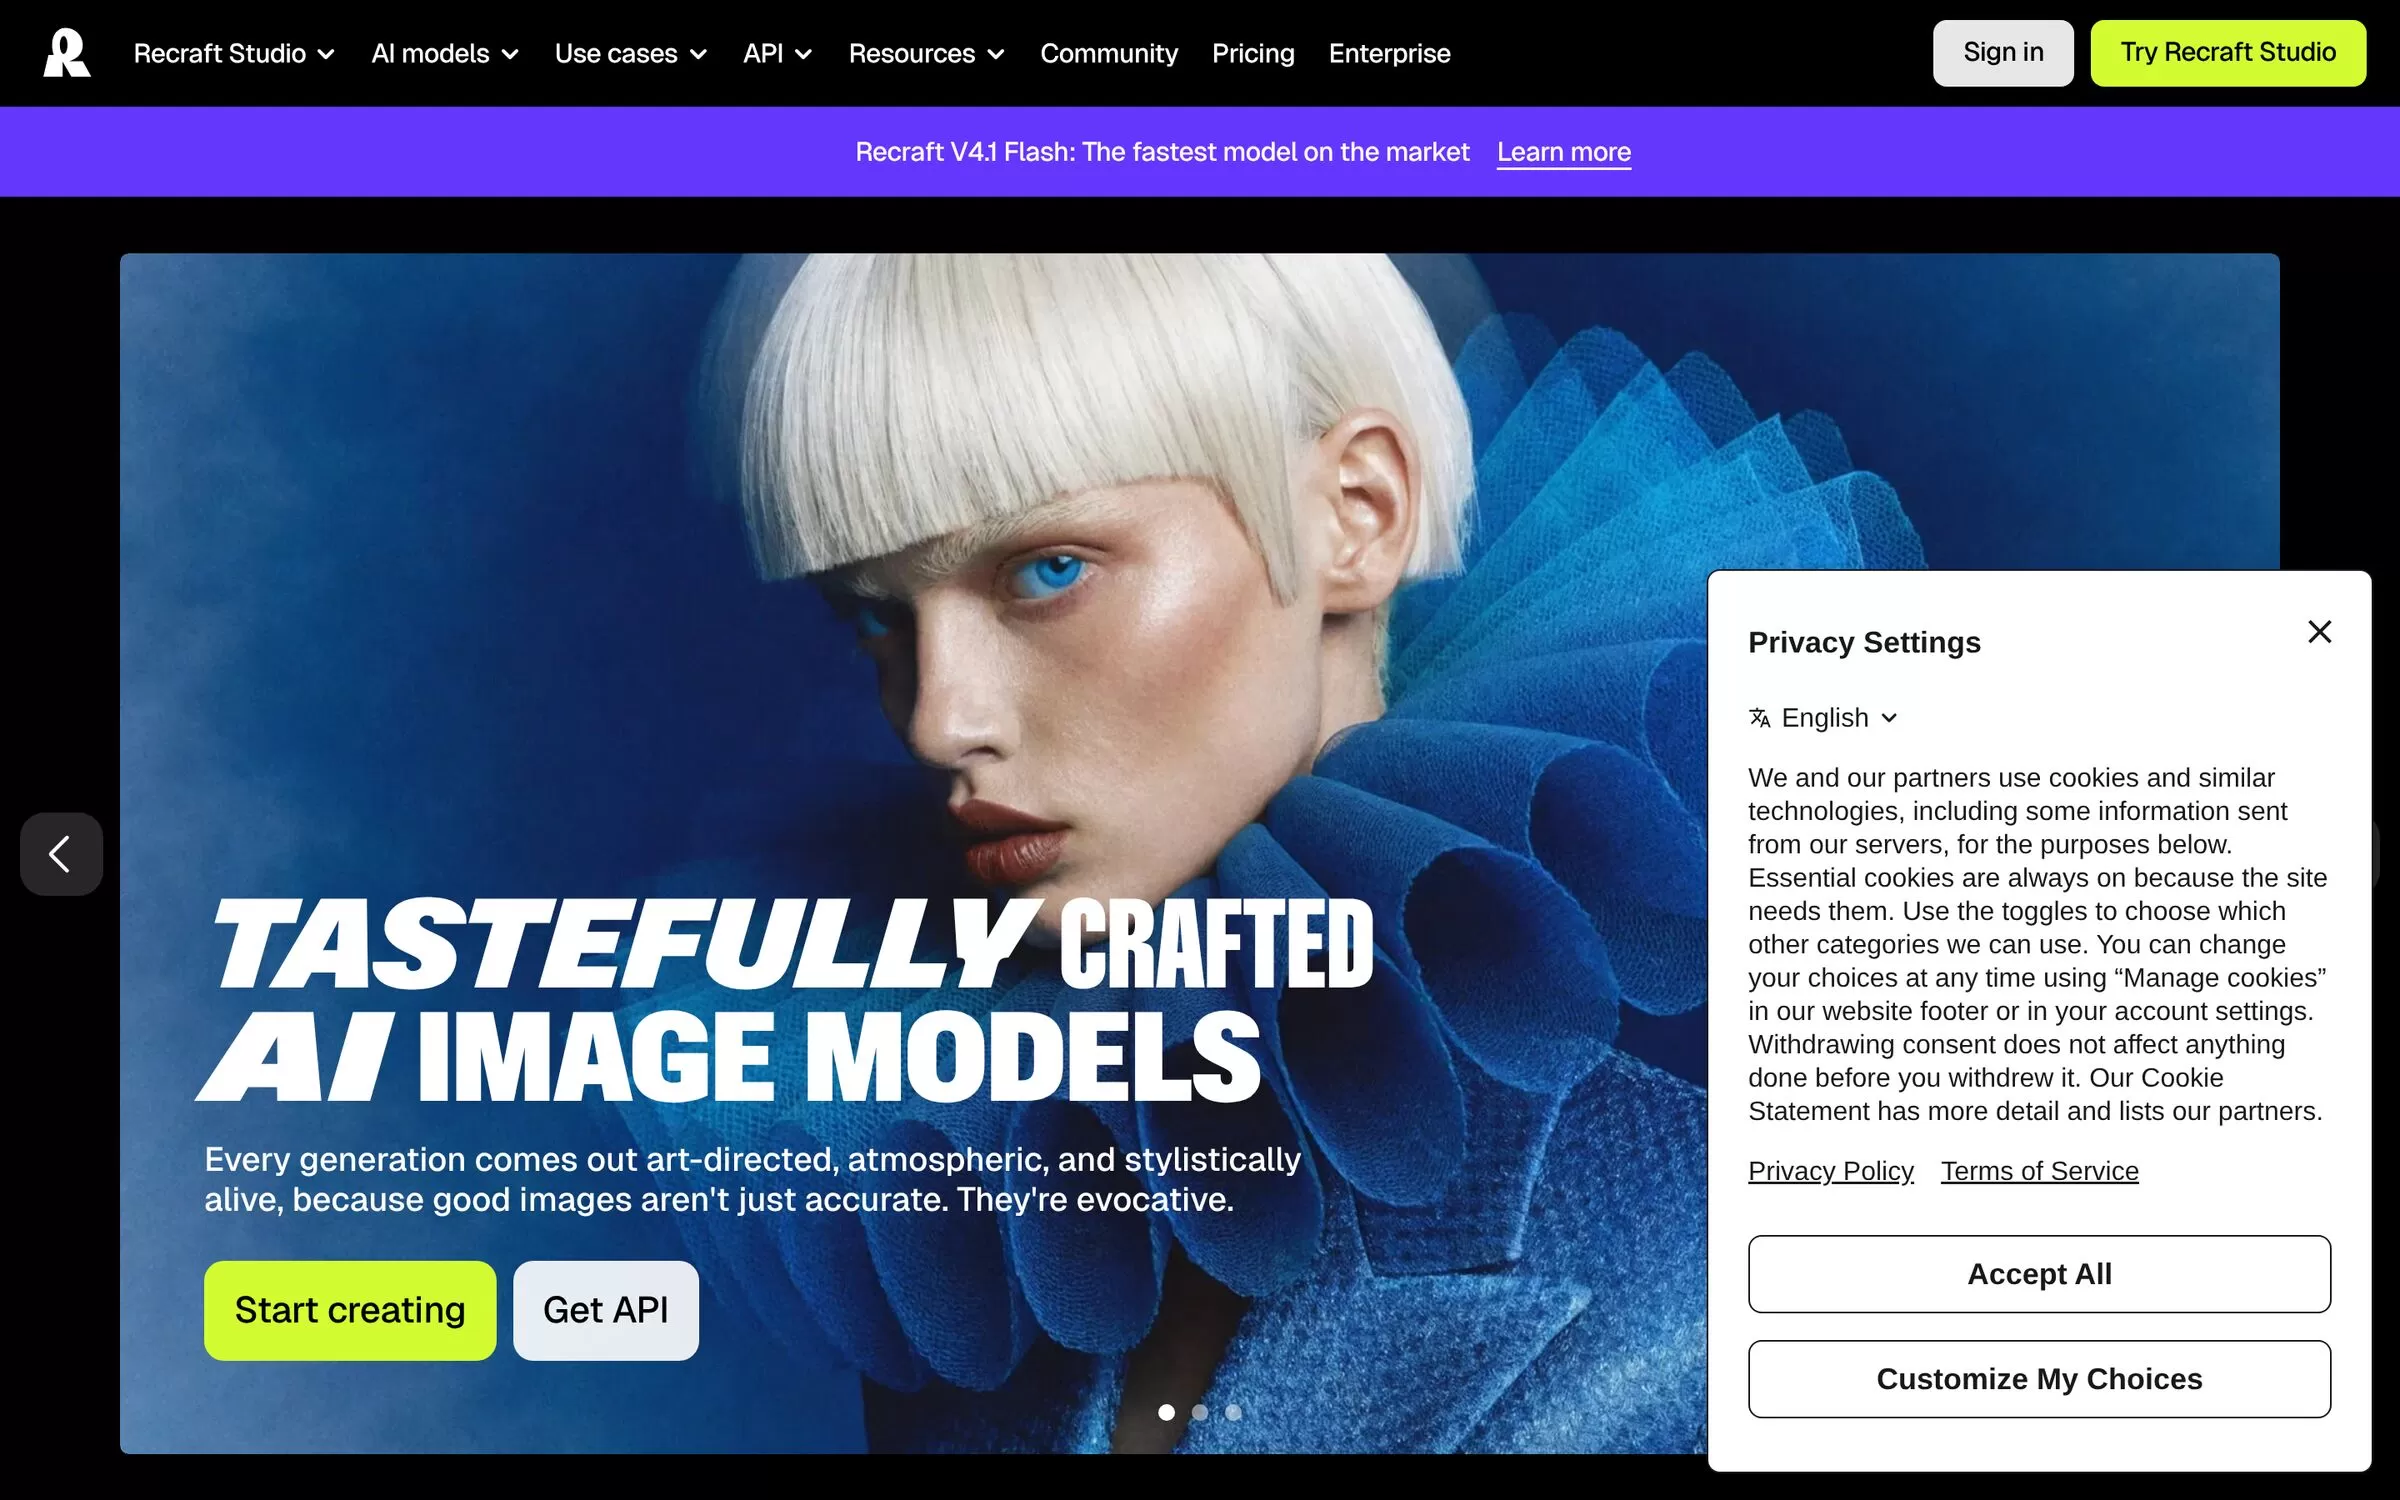The image size is (2400, 1500).
Task: Open the English language selector
Action: pos(1824,718)
